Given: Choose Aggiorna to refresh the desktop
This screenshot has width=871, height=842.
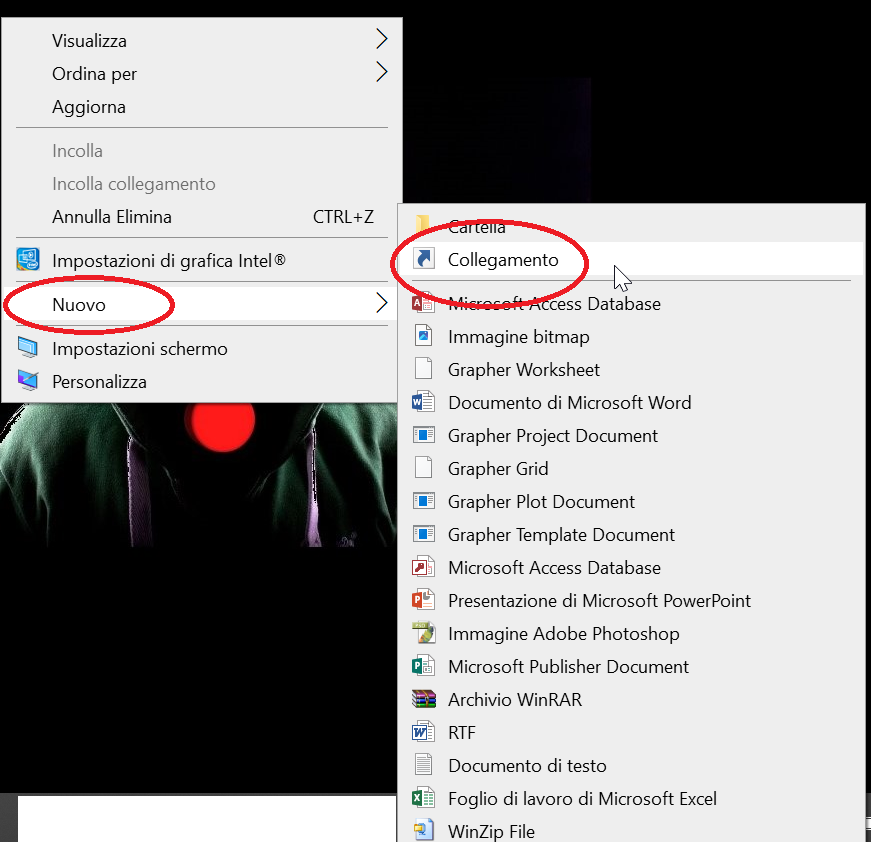Looking at the screenshot, I should point(202,107).
